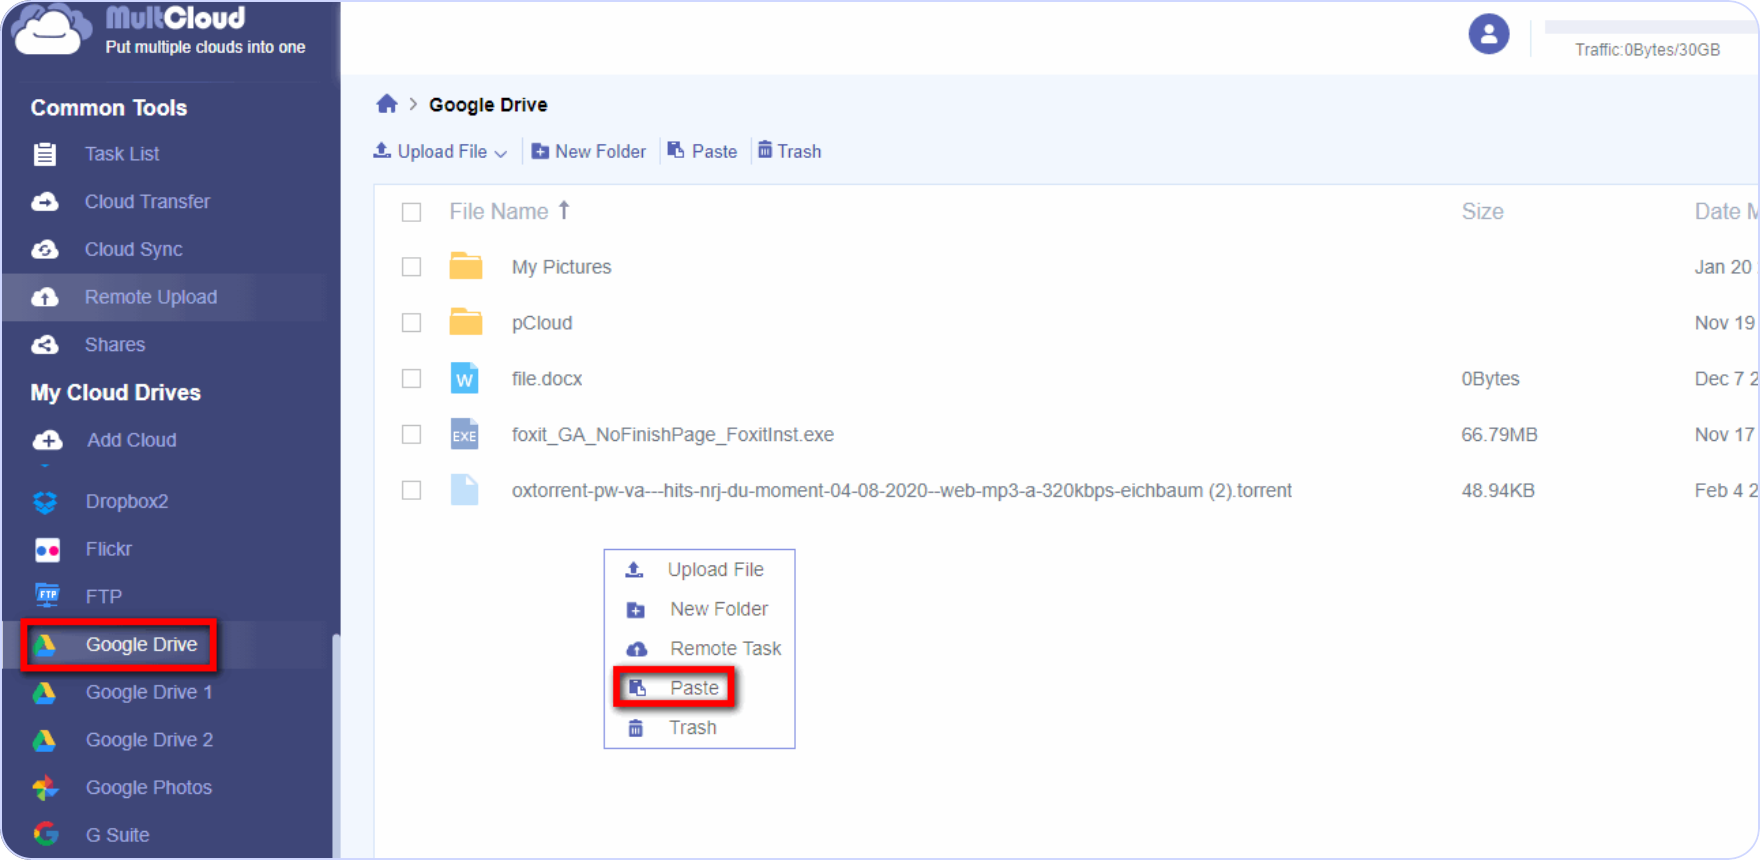Go to home via breadcrumb house icon
Image resolution: width=1760 pixels, height=860 pixels.
click(387, 104)
